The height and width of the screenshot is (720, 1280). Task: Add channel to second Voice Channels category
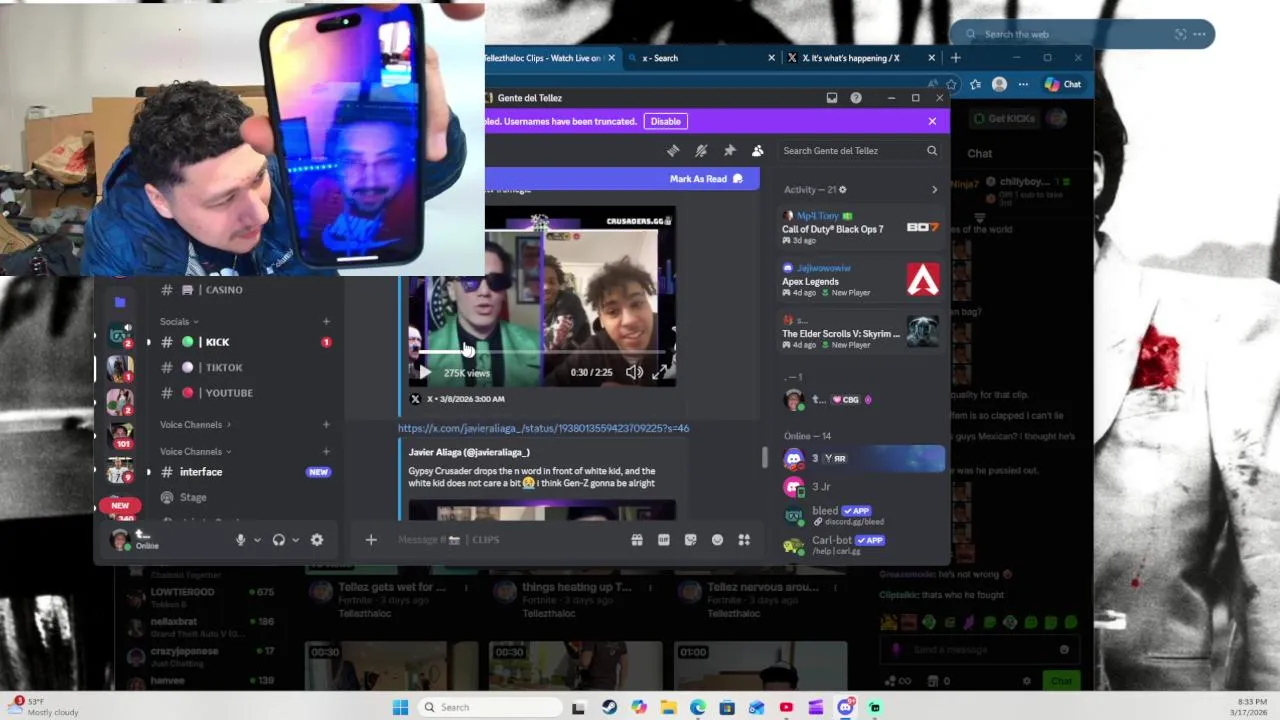326,452
